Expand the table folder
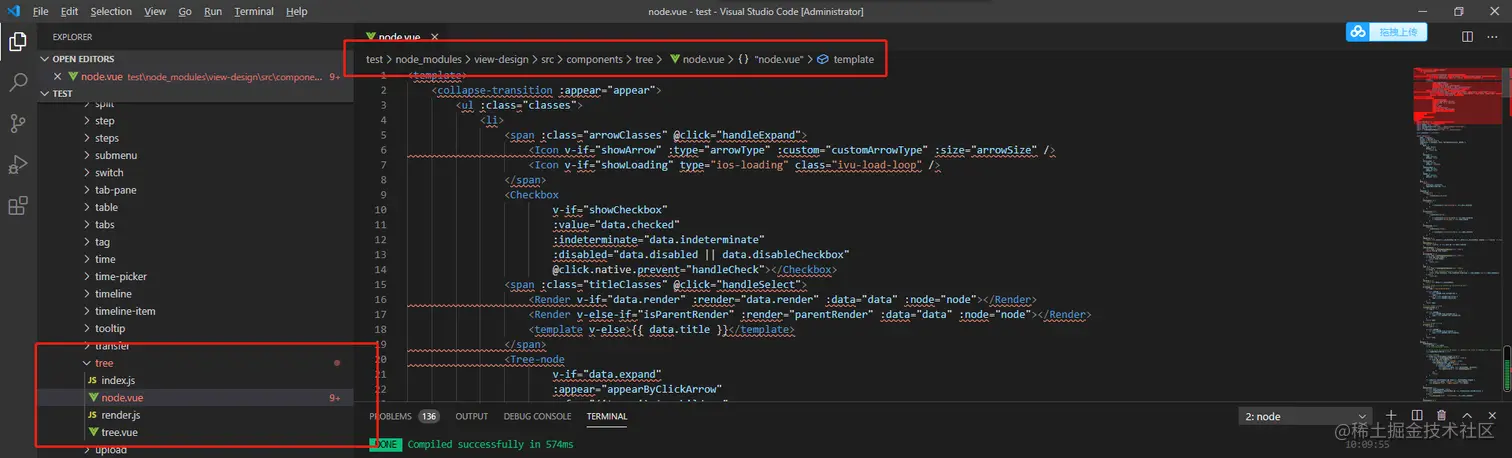This screenshot has width=1512, height=458. point(196,207)
